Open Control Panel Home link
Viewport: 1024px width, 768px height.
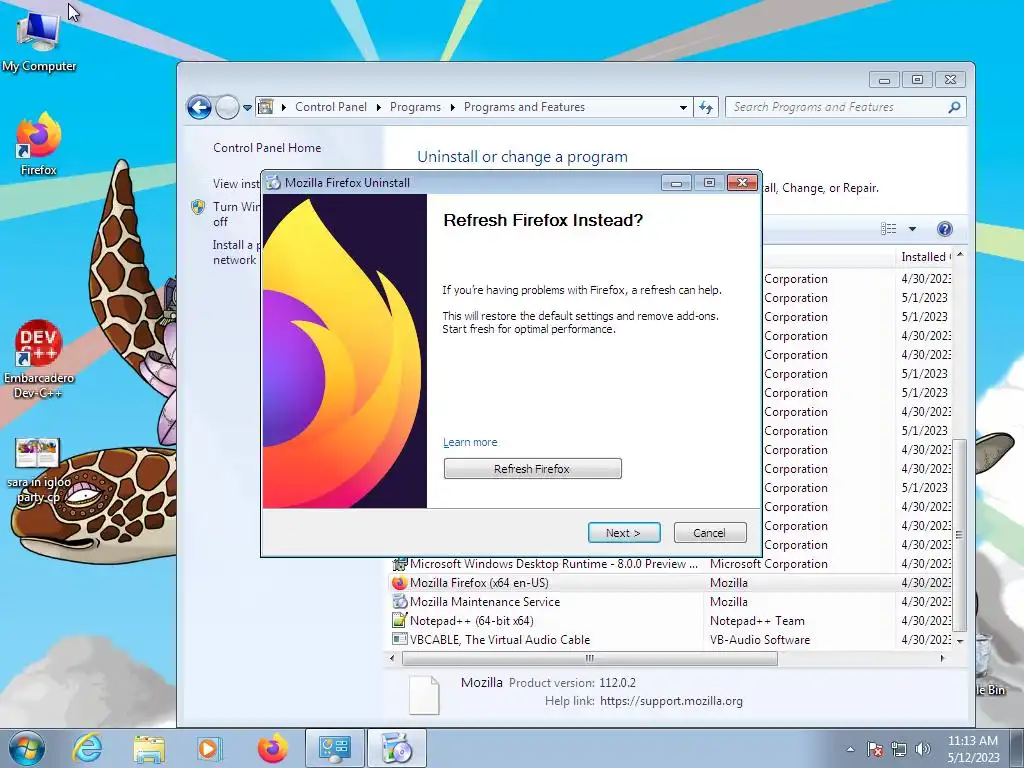pos(267,148)
